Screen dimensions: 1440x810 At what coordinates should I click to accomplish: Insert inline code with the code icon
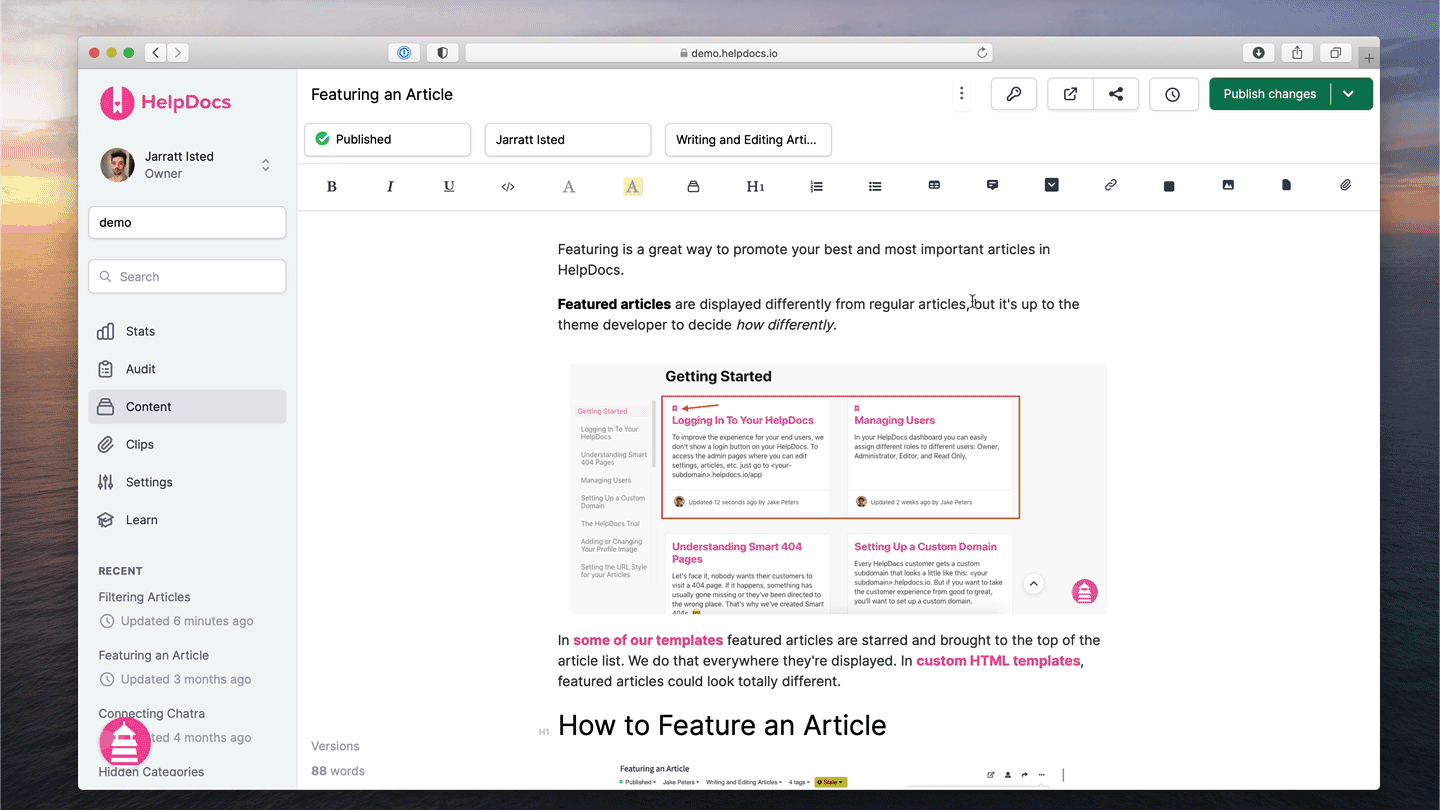coord(508,186)
